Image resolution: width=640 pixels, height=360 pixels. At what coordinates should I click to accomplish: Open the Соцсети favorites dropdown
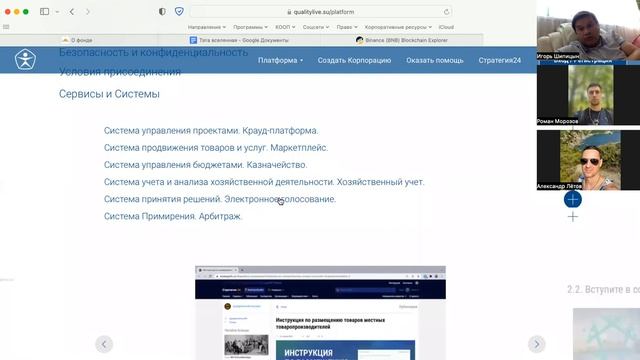click(x=316, y=27)
